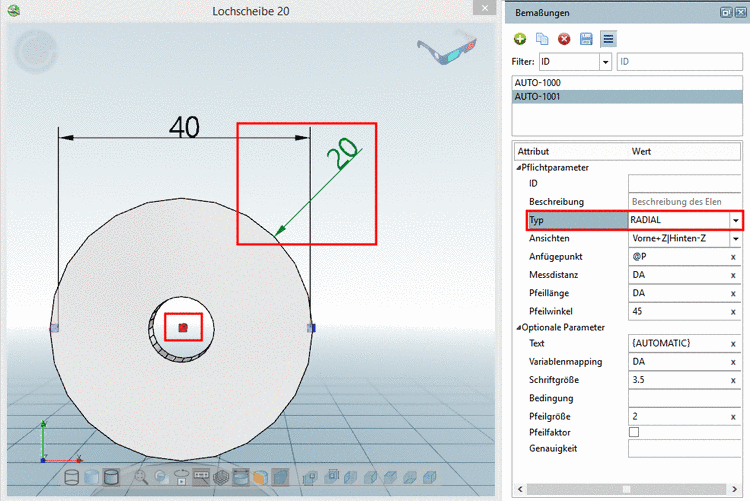The width and height of the screenshot is (750, 501).
Task: Save dimensions with the floppy disk icon
Action: click(586, 39)
